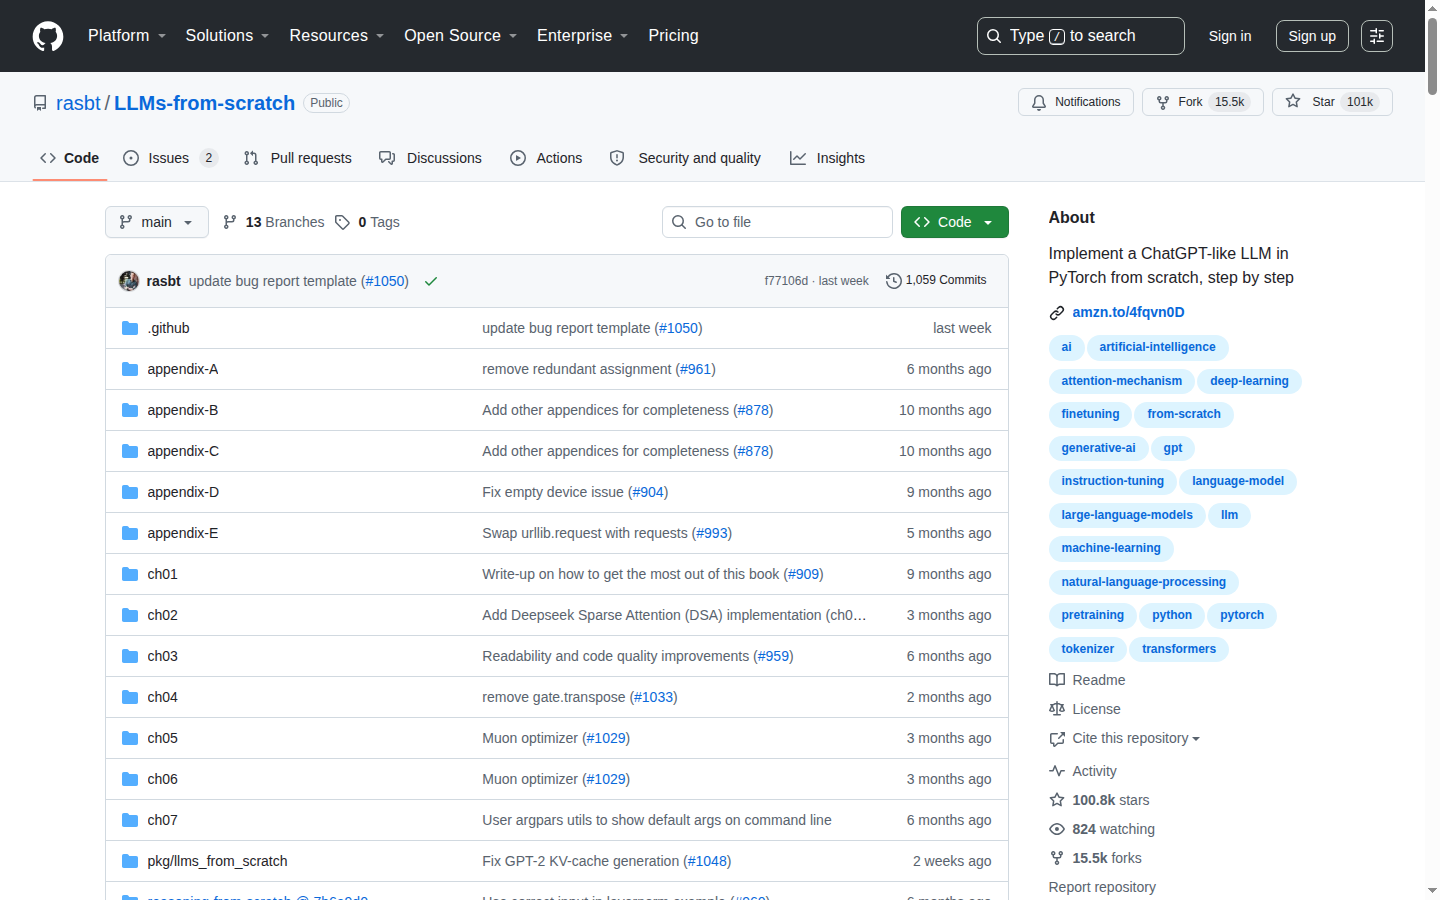Open the Actions tab
This screenshot has width=1440, height=900.
546,158
